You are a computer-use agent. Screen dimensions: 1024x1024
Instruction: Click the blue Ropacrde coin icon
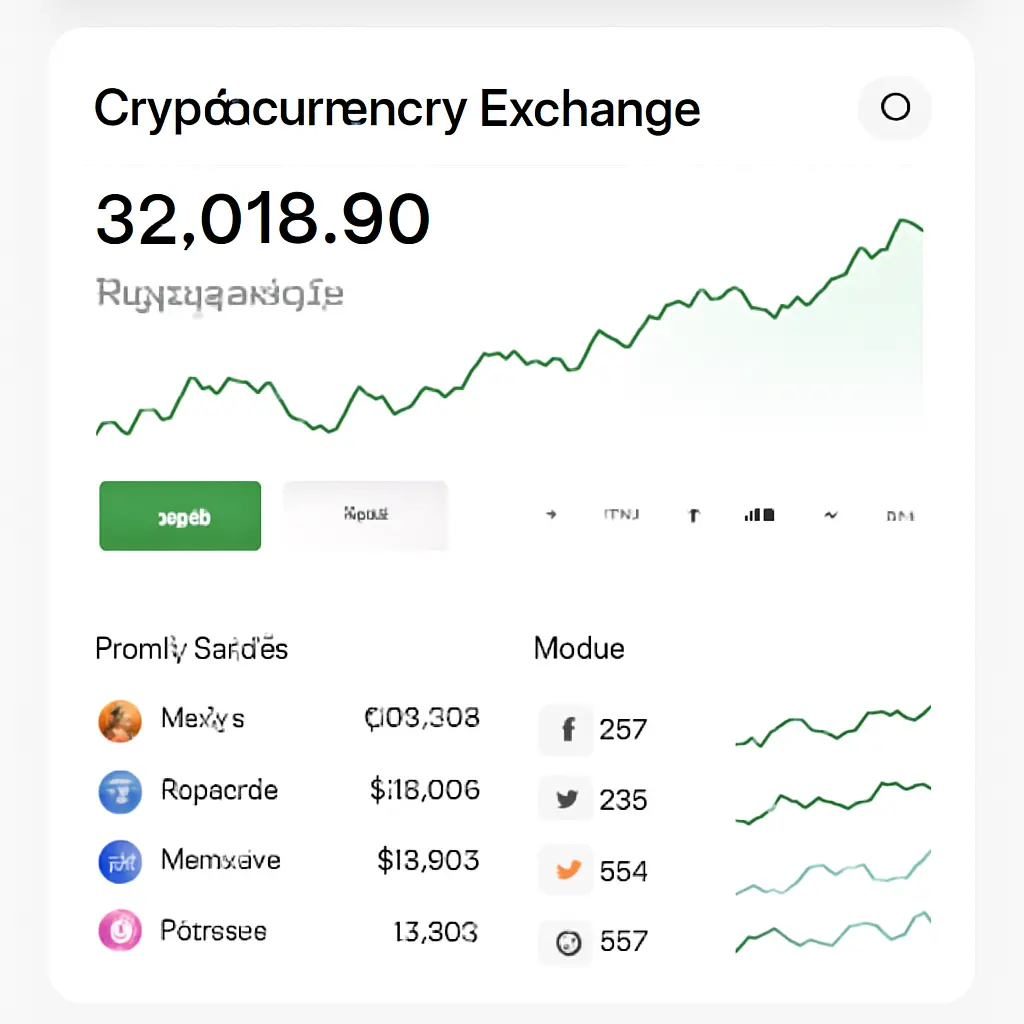[120, 791]
